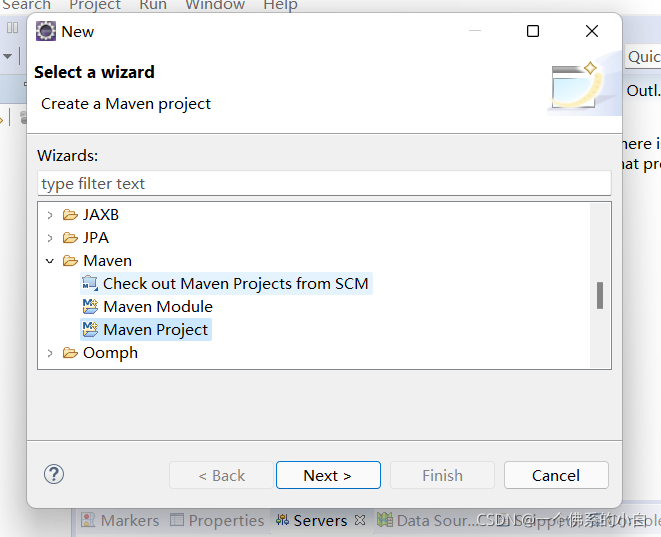
Task: Click the 'type filter text' field
Action: click(x=324, y=183)
